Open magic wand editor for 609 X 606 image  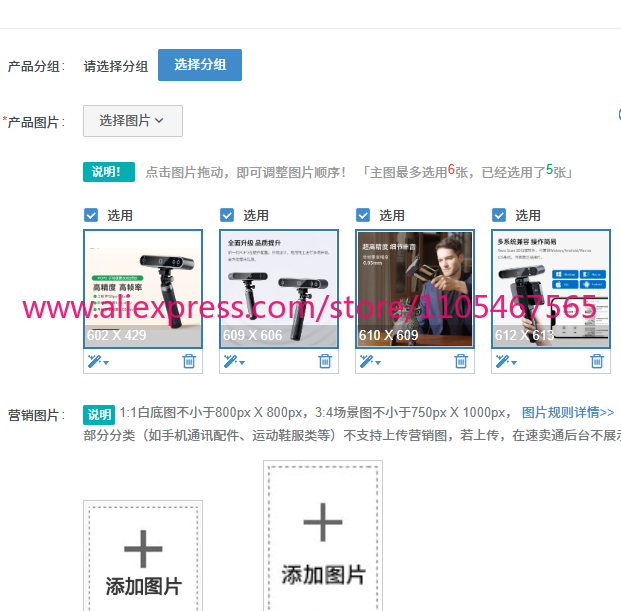pyautogui.click(x=230, y=361)
